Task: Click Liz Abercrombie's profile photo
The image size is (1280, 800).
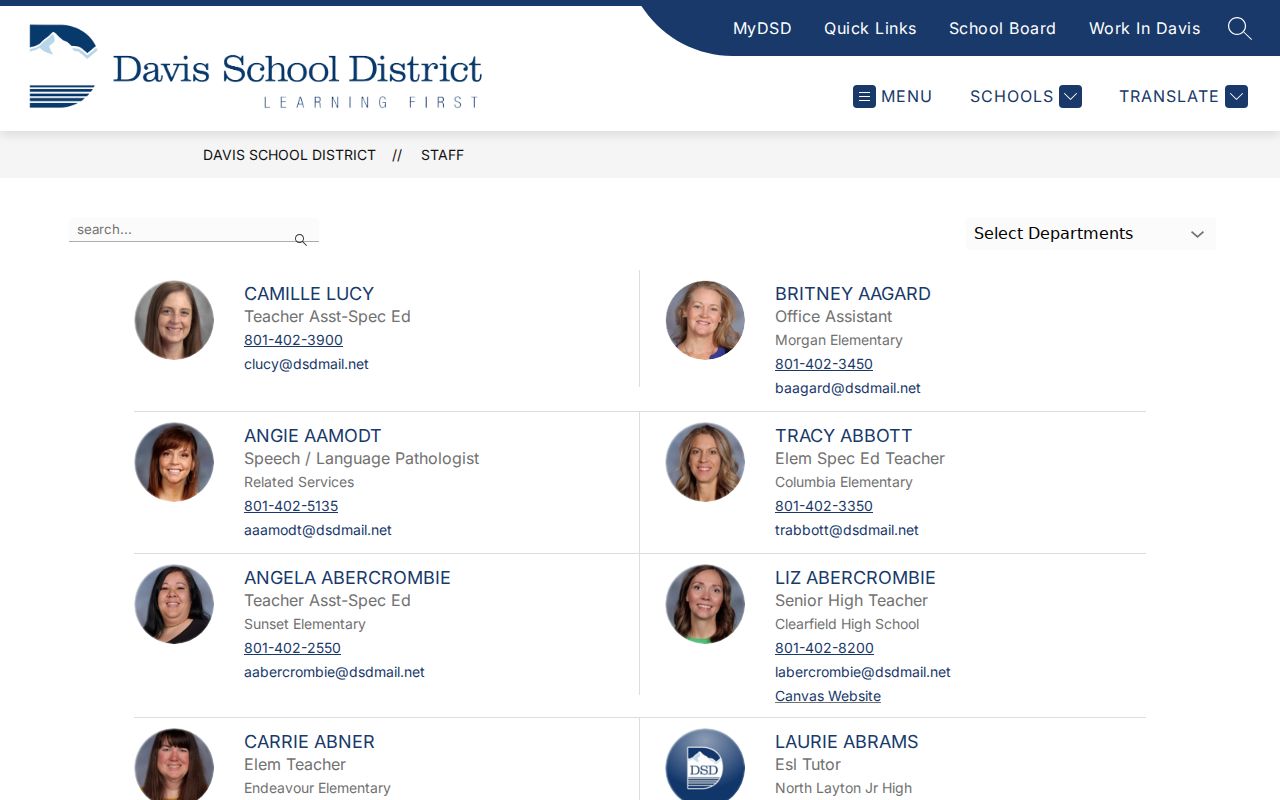Action: (x=705, y=604)
